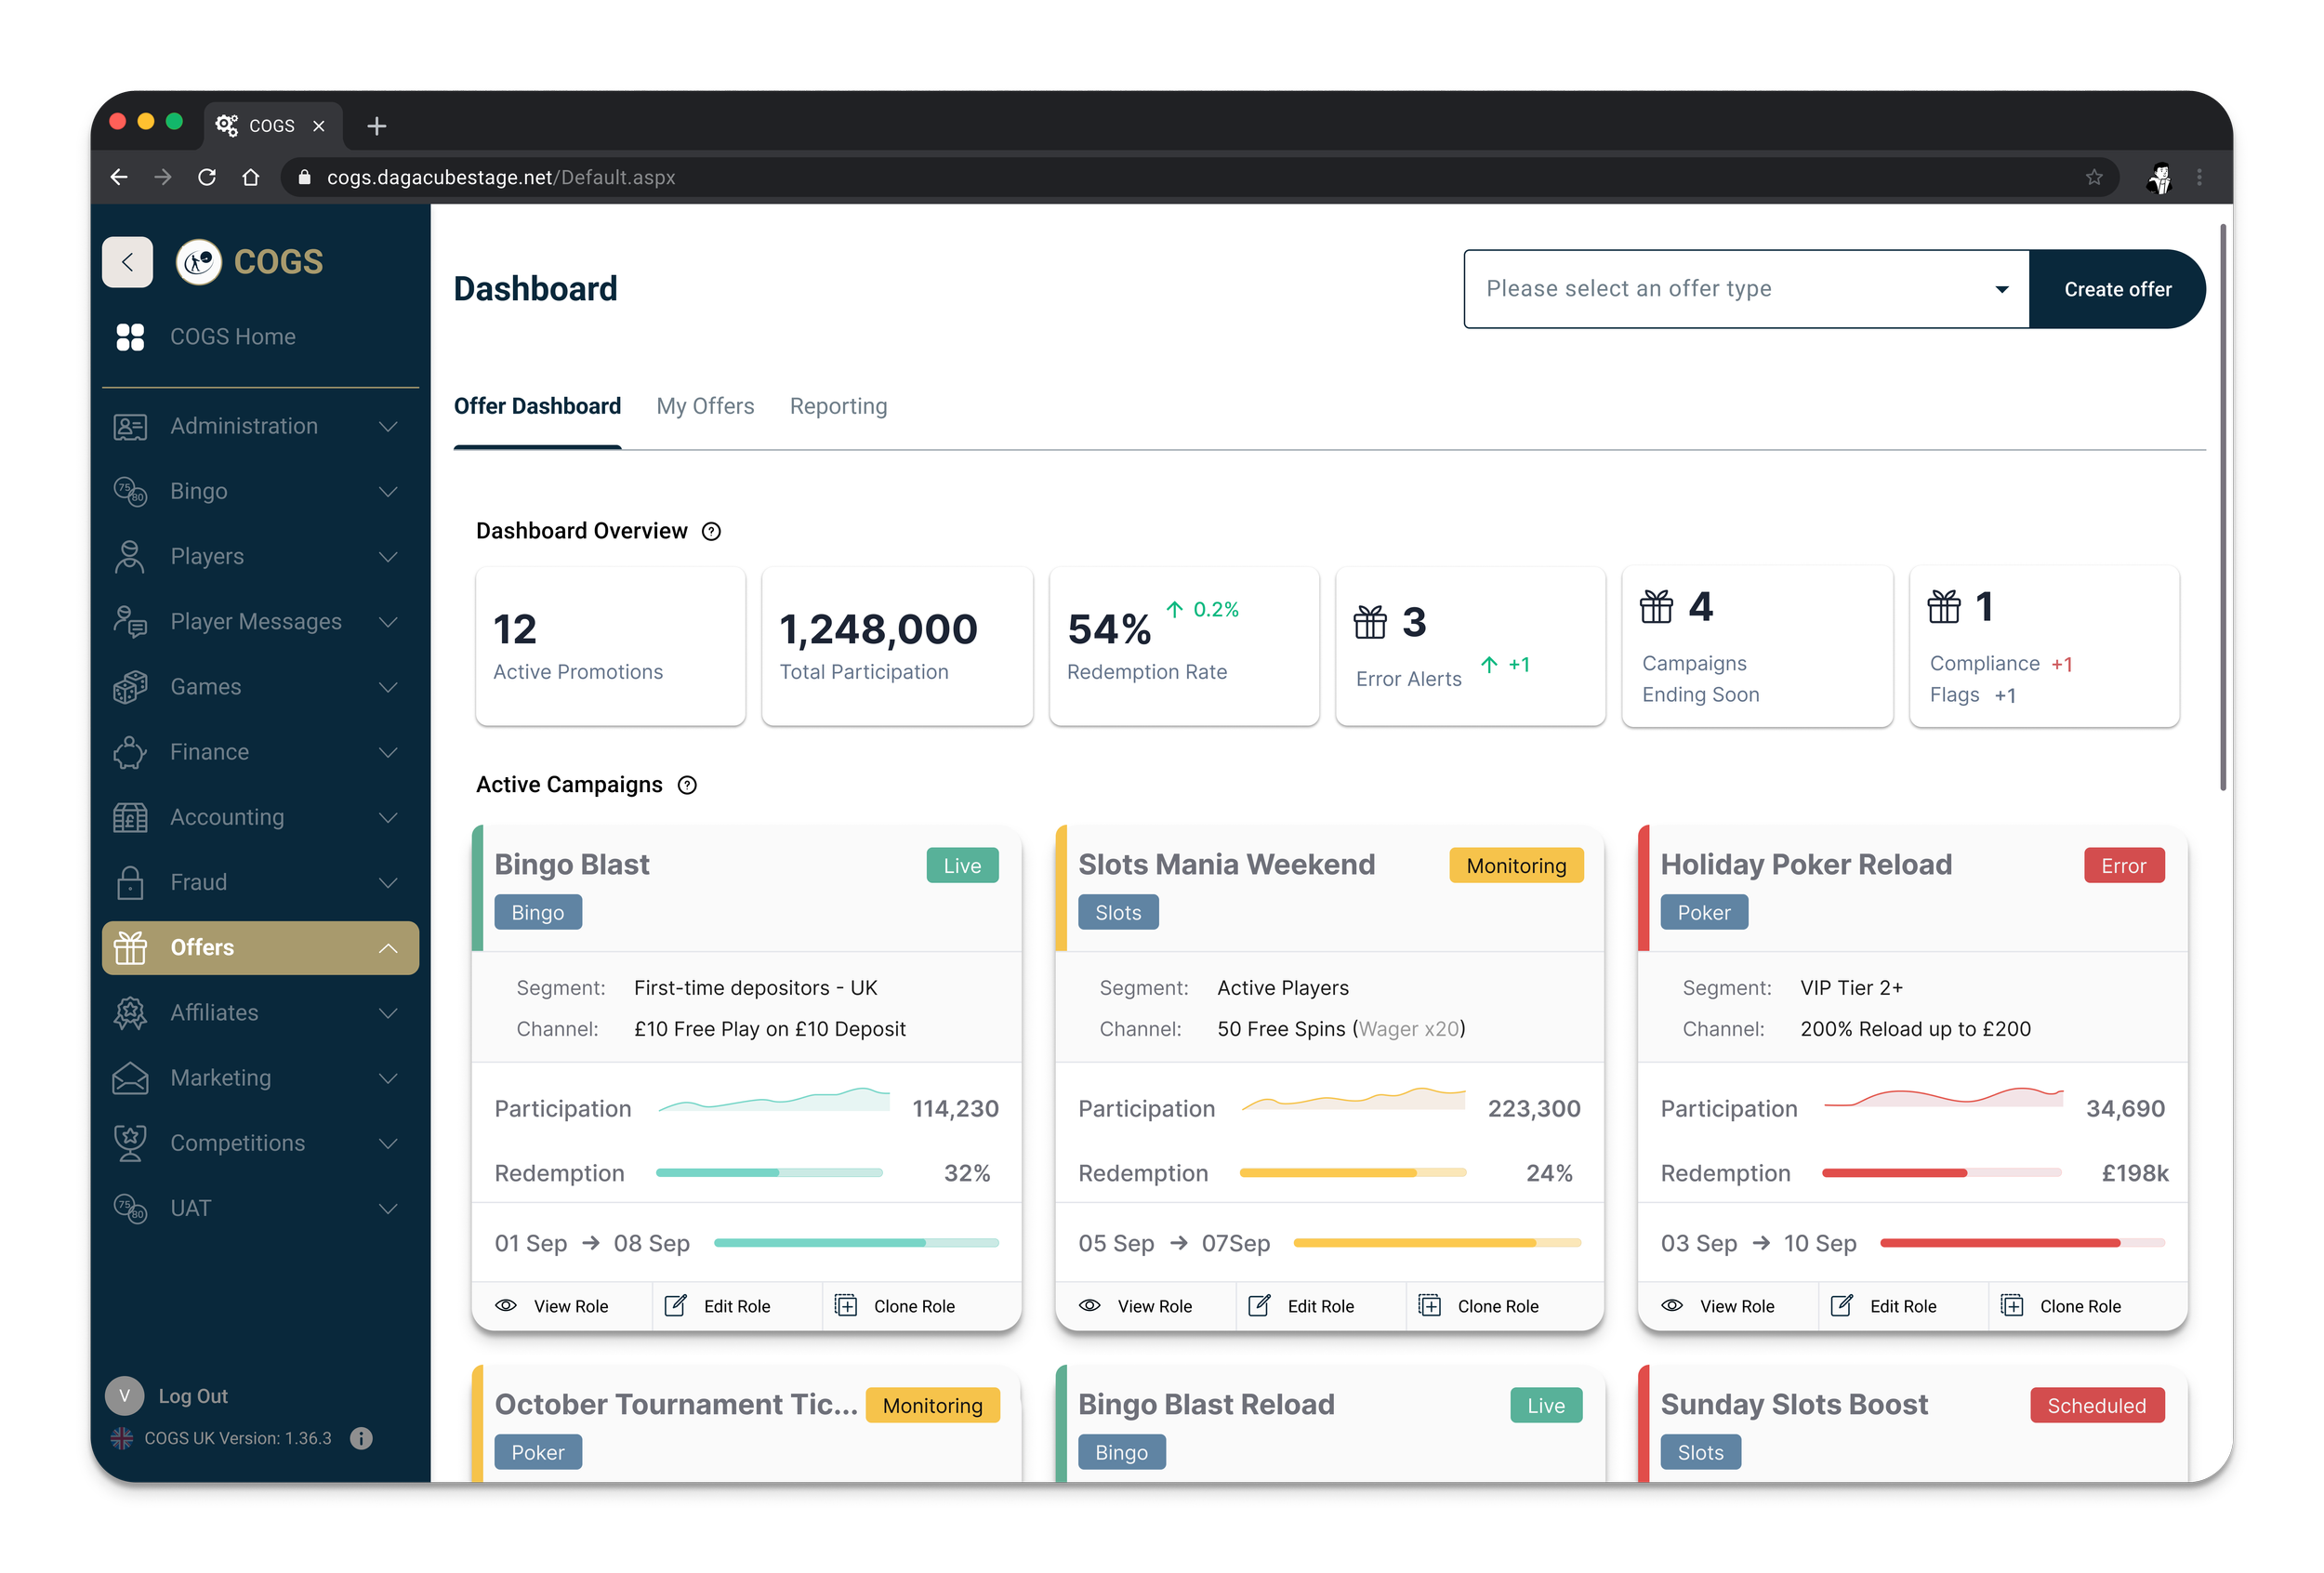Click Bingo Blast redemption progress bar
Viewport: 2324px width, 1573px height.
[x=769, y=1173]
